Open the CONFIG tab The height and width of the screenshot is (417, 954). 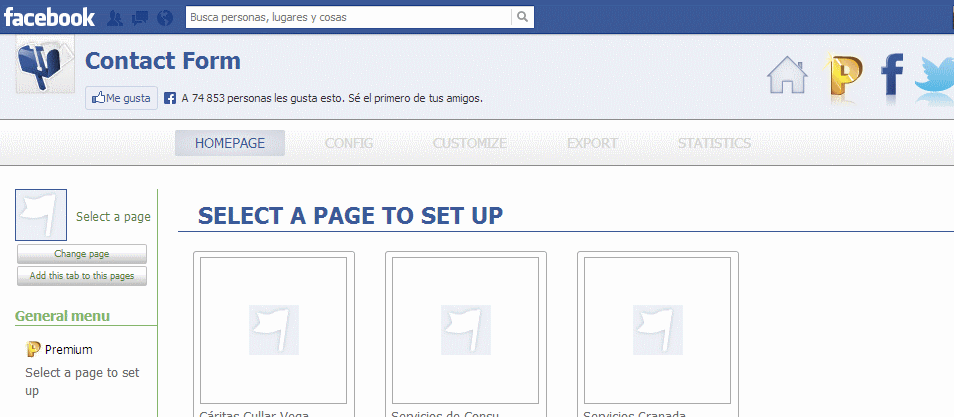coord(349,143)
